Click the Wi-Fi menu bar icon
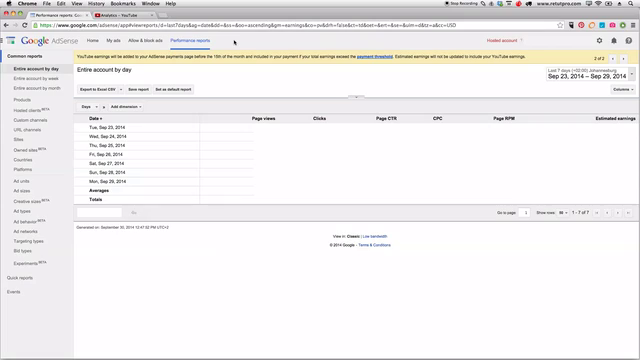Viewport: 640px width, 360px height. [x=598, y=4]
